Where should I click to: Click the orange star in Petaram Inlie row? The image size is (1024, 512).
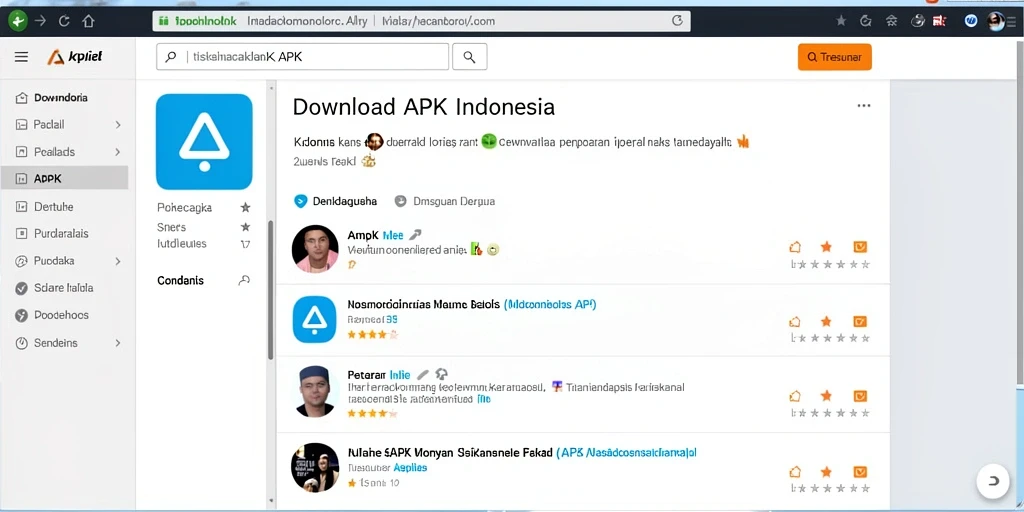826,396
